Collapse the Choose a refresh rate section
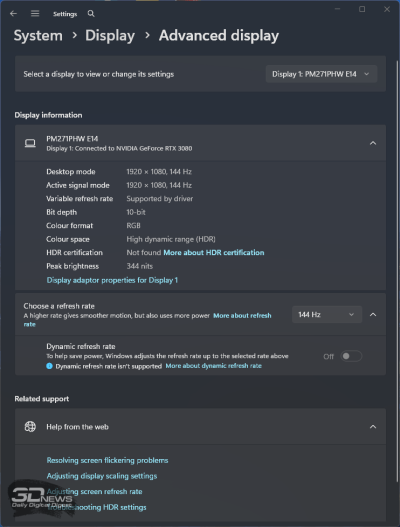The image size is (400, 527). pyautogui.click(x=373, y=315)
